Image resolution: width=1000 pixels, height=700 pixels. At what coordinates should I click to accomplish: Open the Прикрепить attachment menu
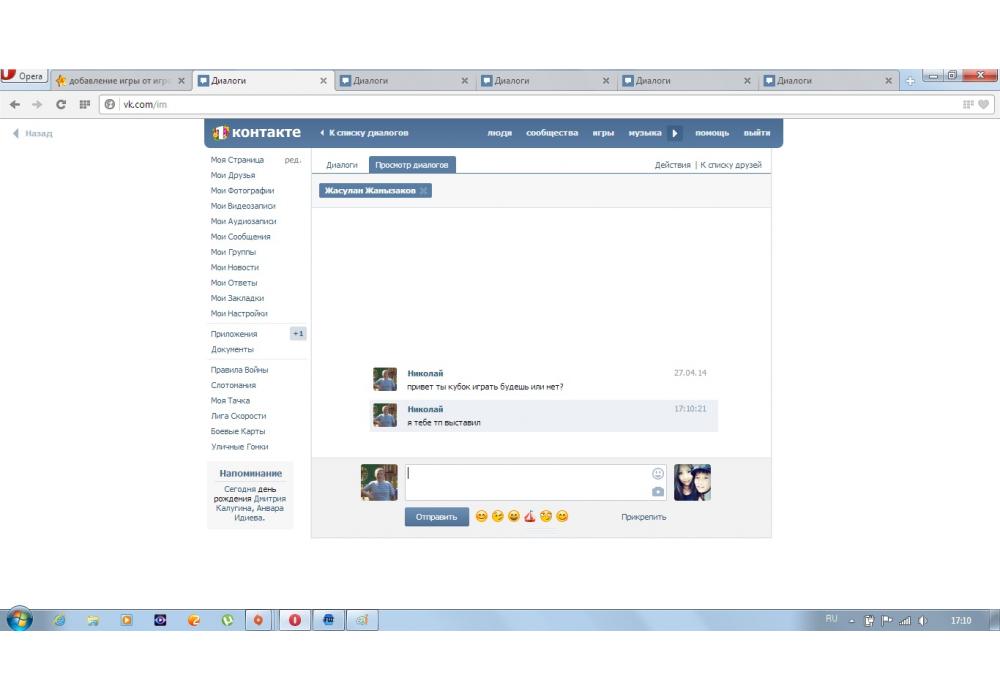[x=643, y=517]
